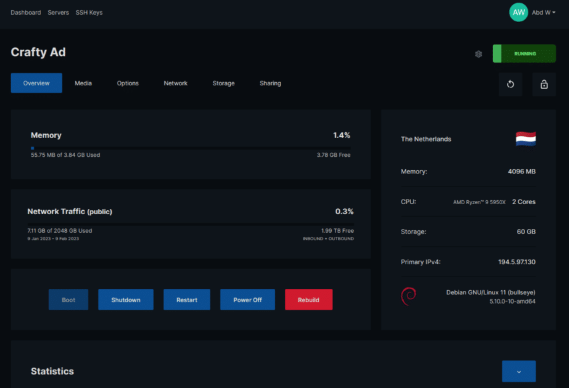Click the Memory usage progress bar
Screen dimensions: 569x388
pos(191,148)
